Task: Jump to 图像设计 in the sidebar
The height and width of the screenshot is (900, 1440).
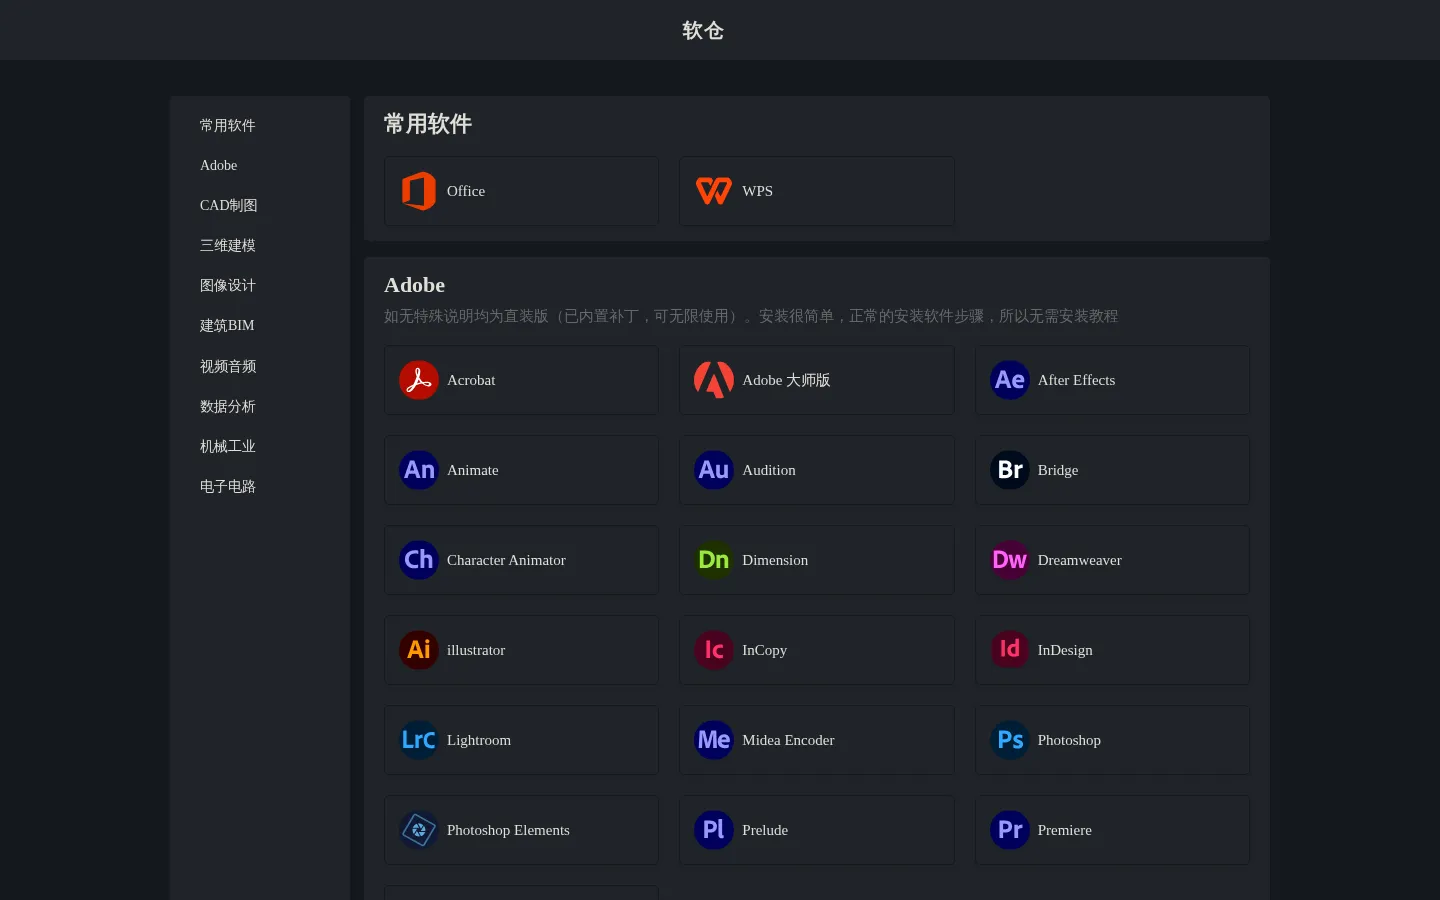Action: click(228, 285)
